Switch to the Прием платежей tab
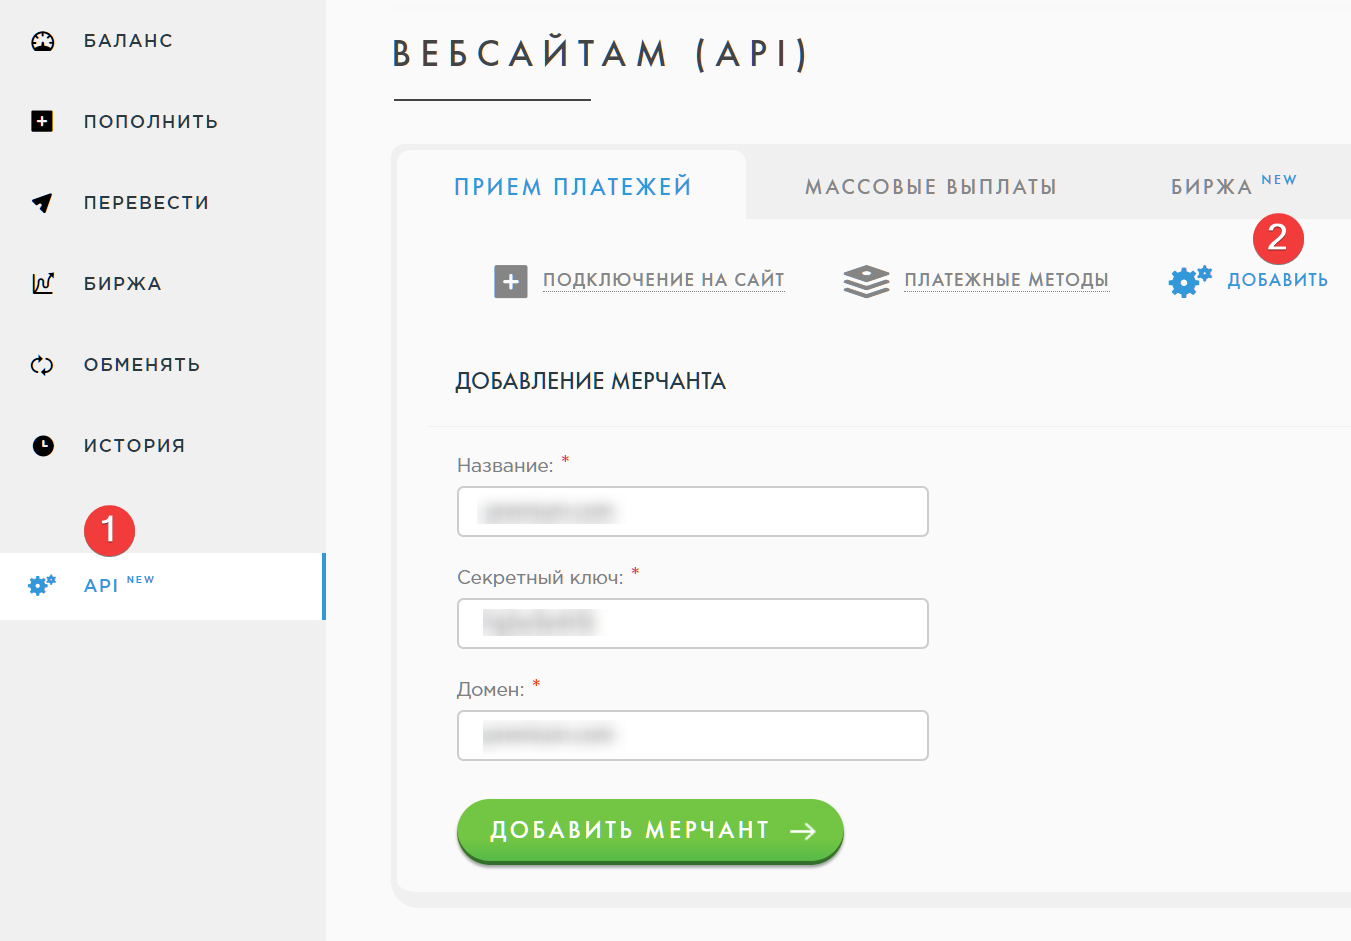Screen dimensions: 1351x941 point(572,187)
